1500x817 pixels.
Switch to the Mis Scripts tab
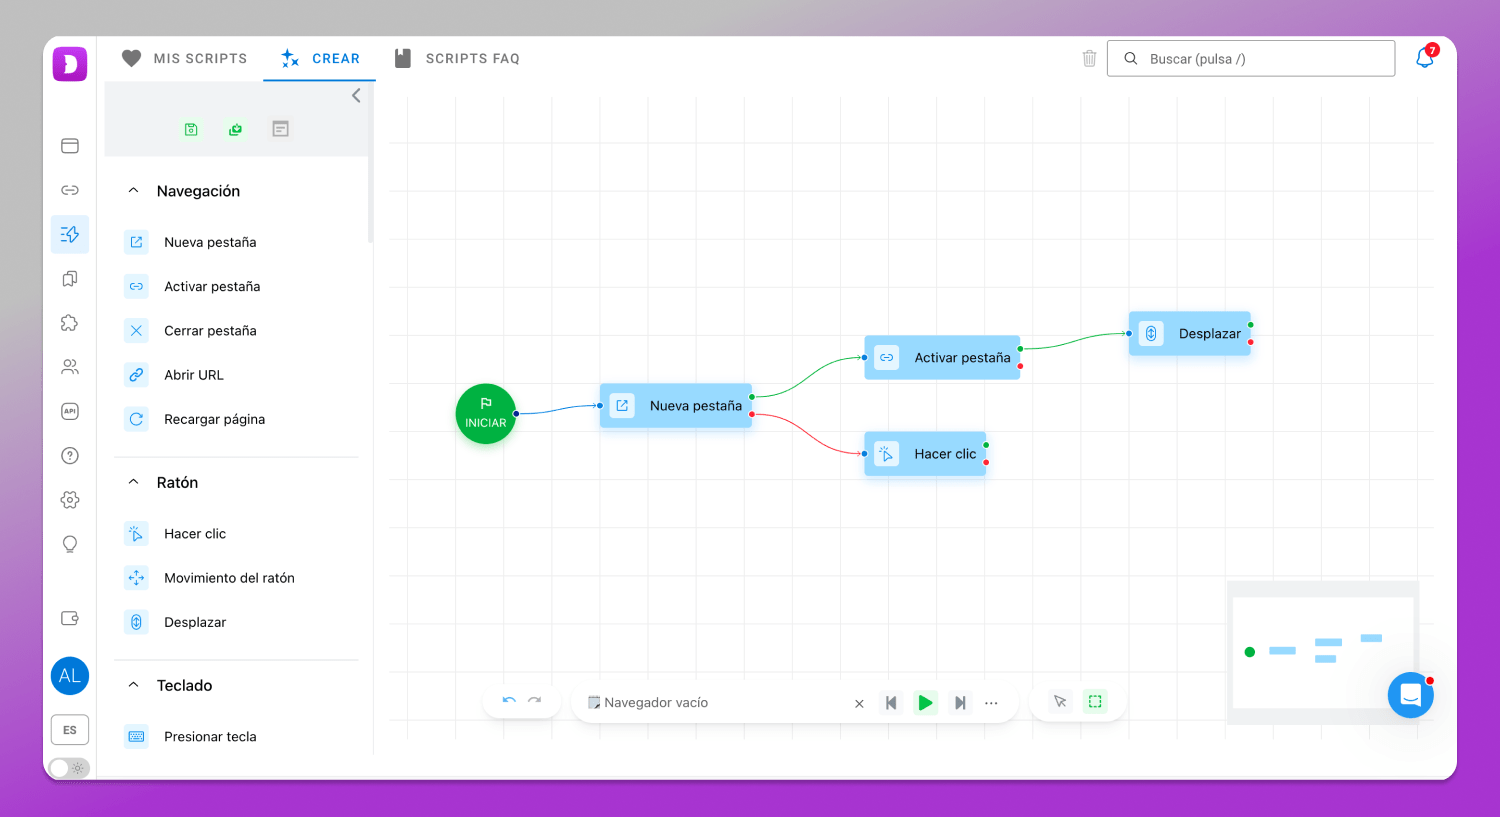[x=184, y=59]
